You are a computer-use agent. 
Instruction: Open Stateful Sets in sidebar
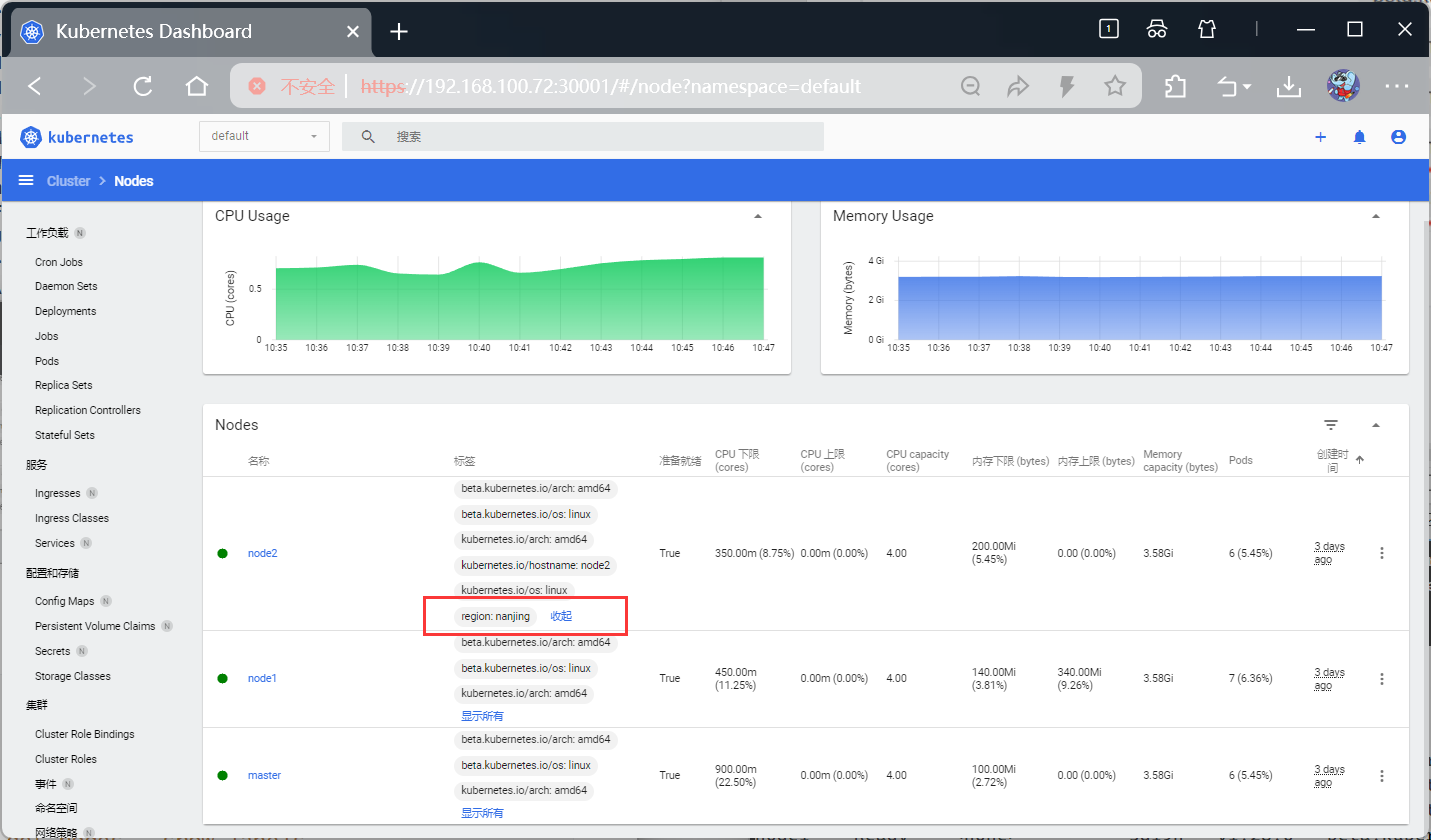[65, 435]
